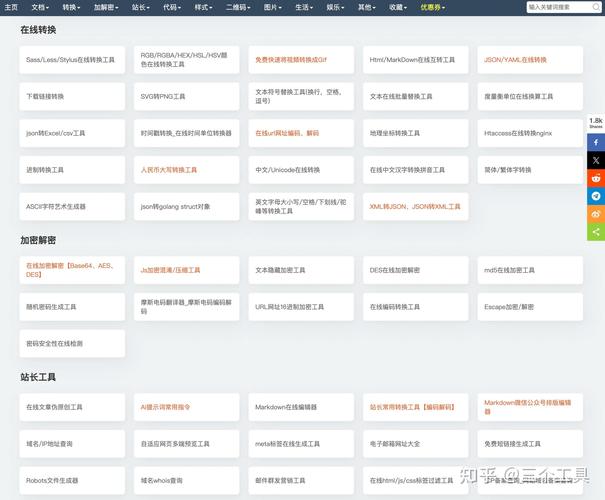Open 域名/IP地址查询 card
605x500 pixels.
pos(72,444)
